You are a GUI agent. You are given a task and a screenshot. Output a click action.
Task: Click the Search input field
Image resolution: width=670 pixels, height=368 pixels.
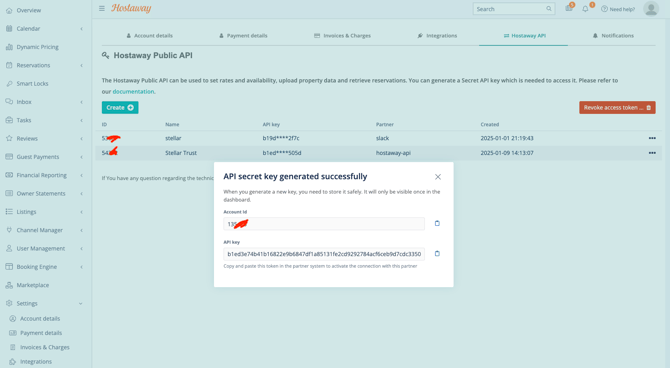pos(514,9)
